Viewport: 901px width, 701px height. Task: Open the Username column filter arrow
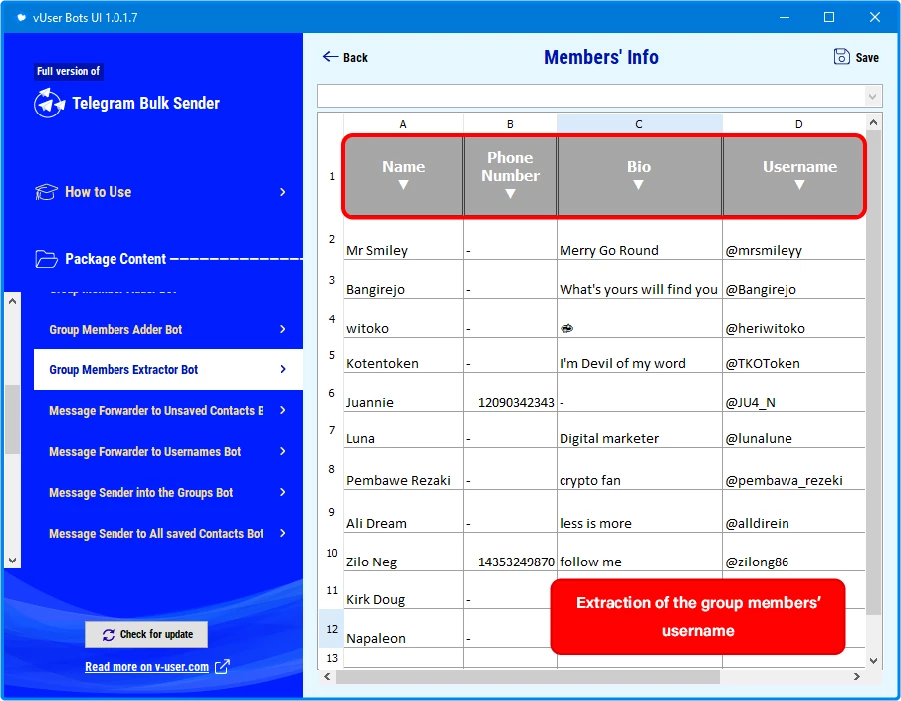[x=799, y=185]
